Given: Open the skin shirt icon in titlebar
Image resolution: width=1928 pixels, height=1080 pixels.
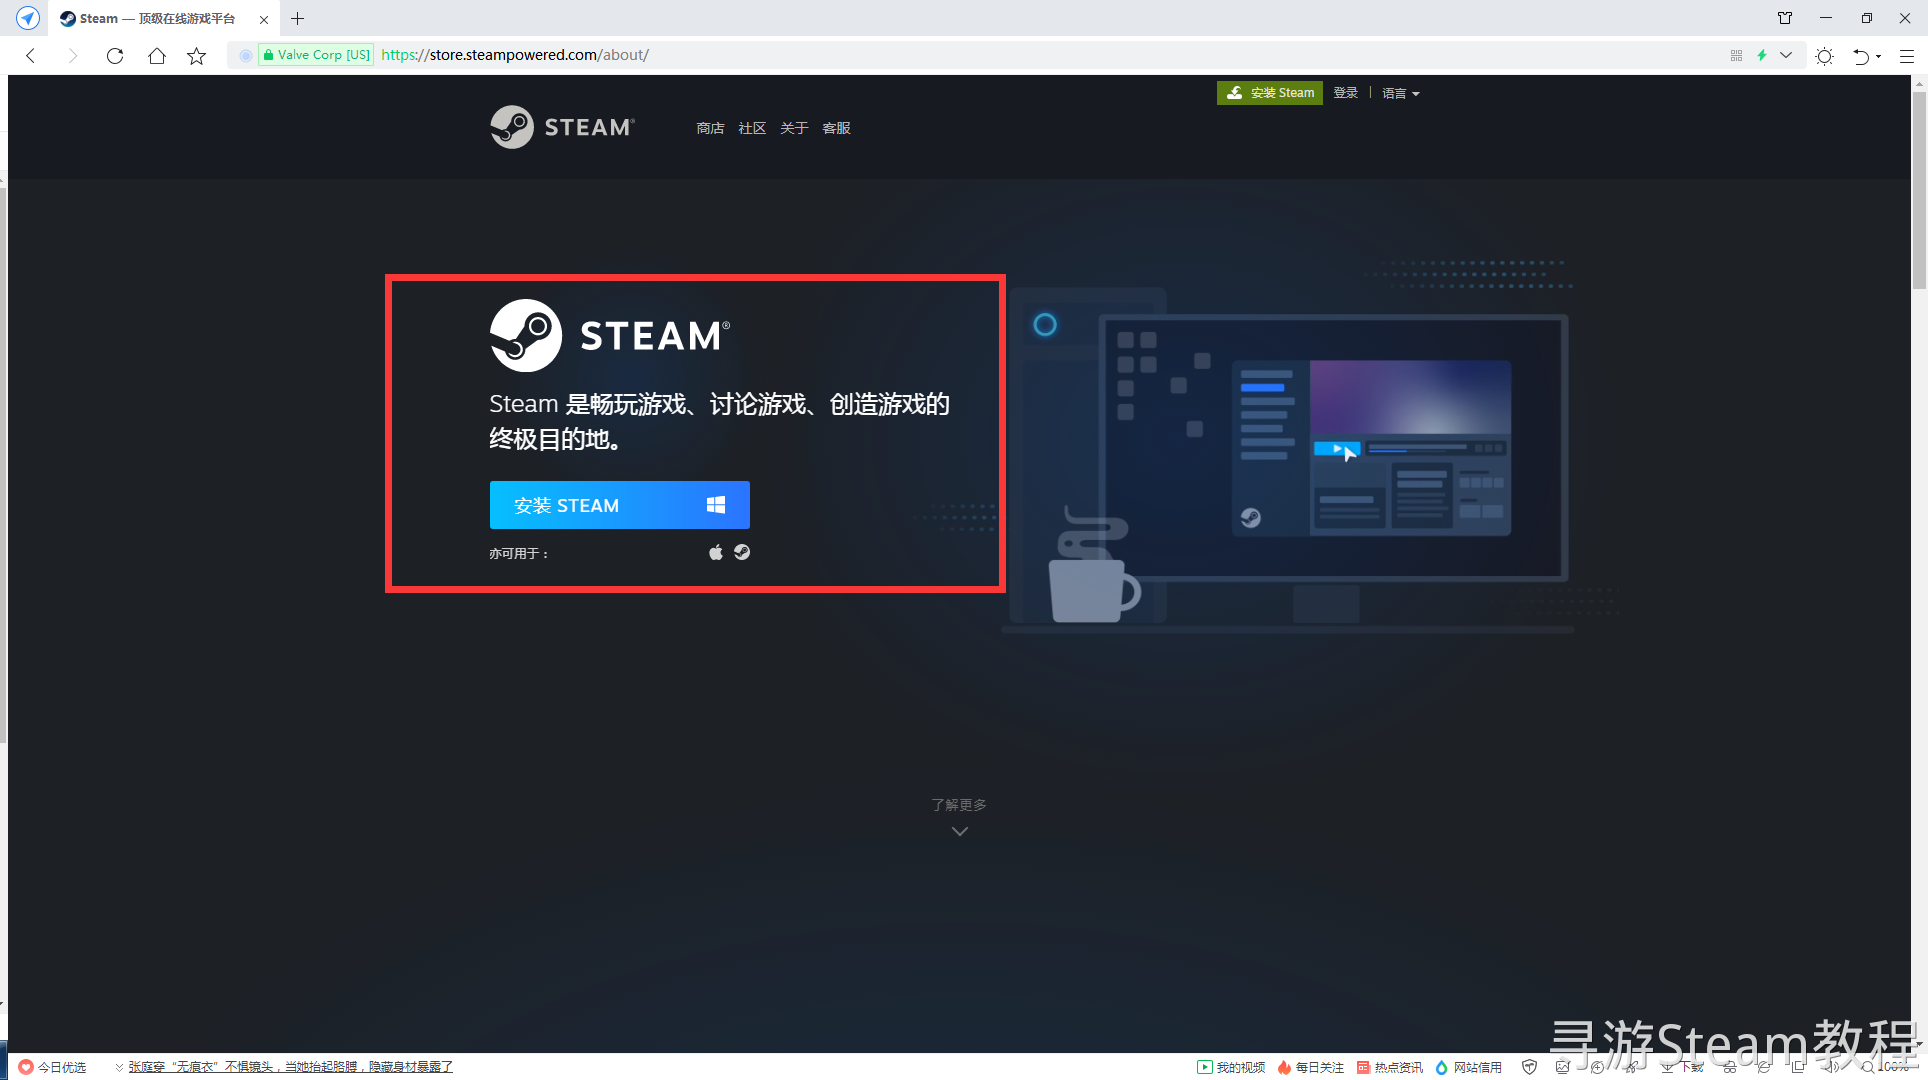Looking at the screenshot, I should click(x=1784, y=18).
